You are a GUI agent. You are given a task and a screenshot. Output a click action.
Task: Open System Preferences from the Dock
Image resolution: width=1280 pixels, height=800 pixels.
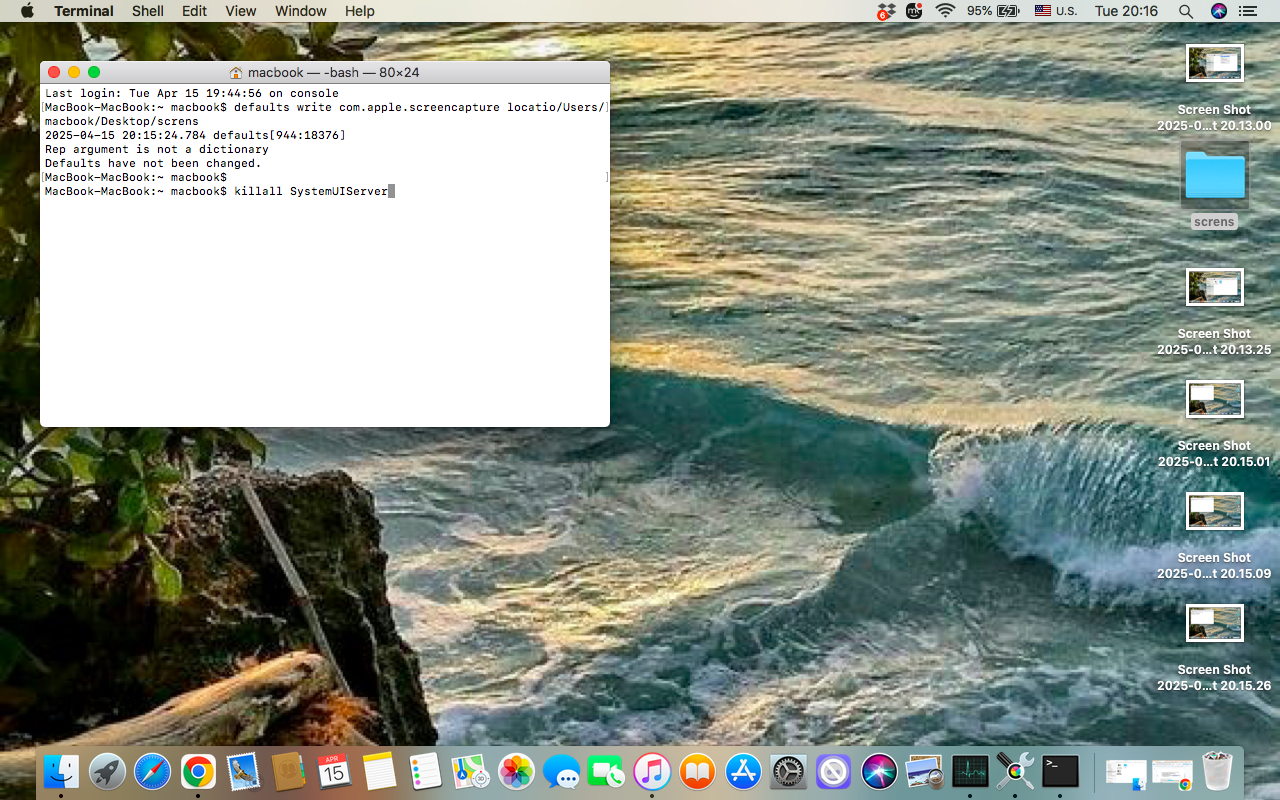click(x=786, y=771)
